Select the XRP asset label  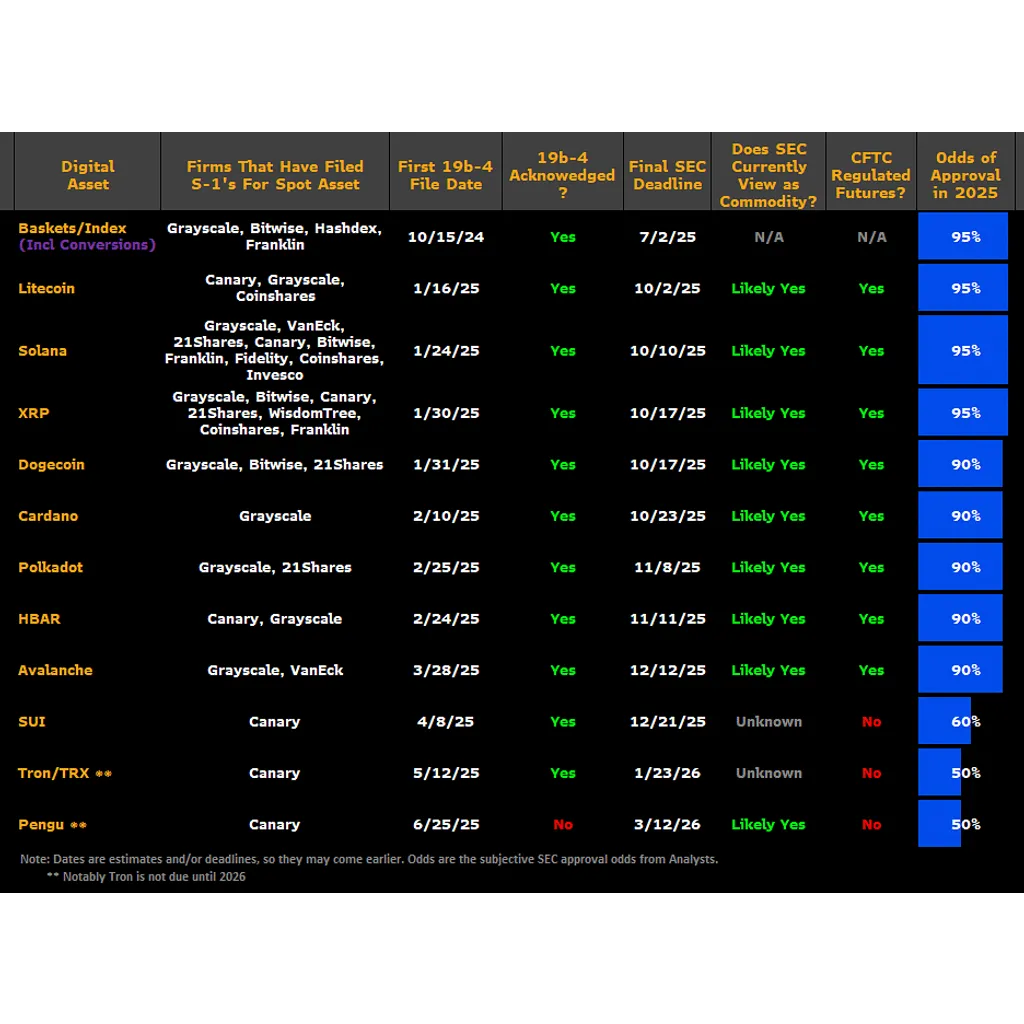click(x=34, y=413)
